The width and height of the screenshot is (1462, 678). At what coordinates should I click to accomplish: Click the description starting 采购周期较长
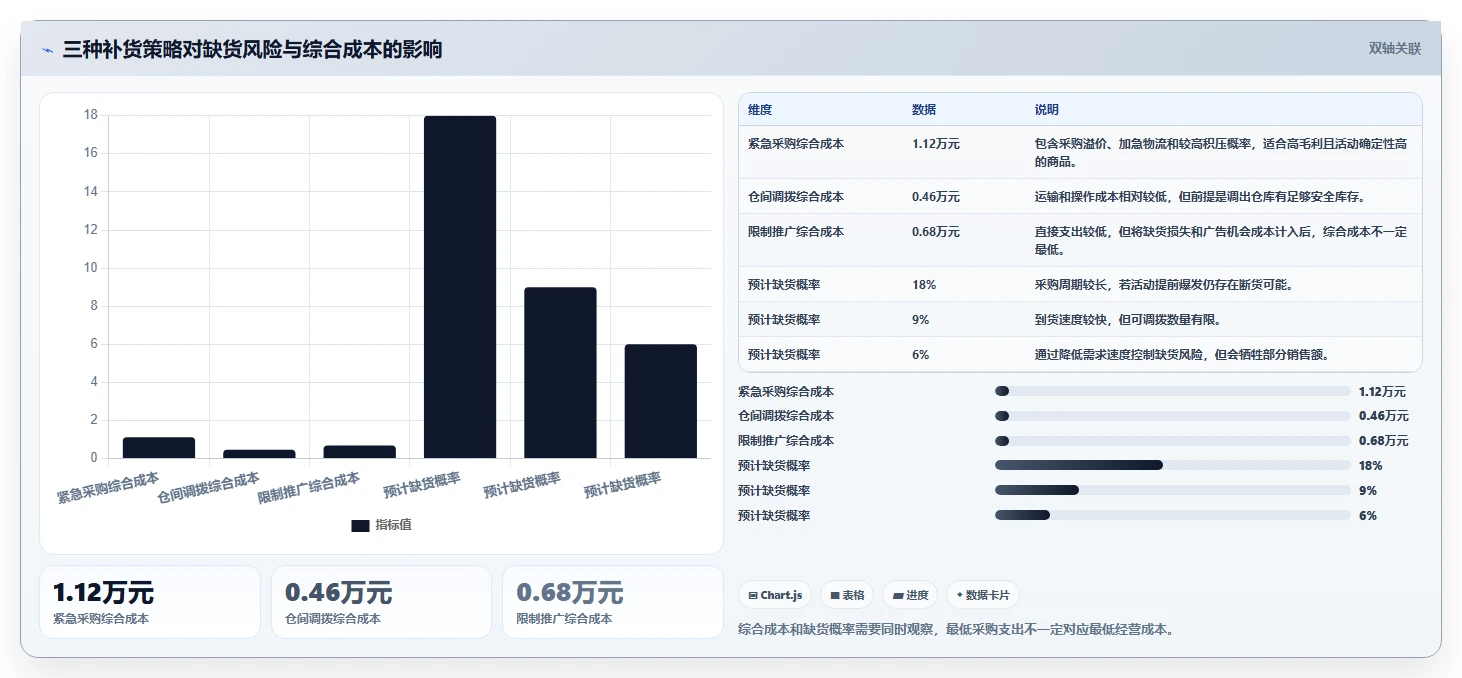click(x=1164, y=285)
